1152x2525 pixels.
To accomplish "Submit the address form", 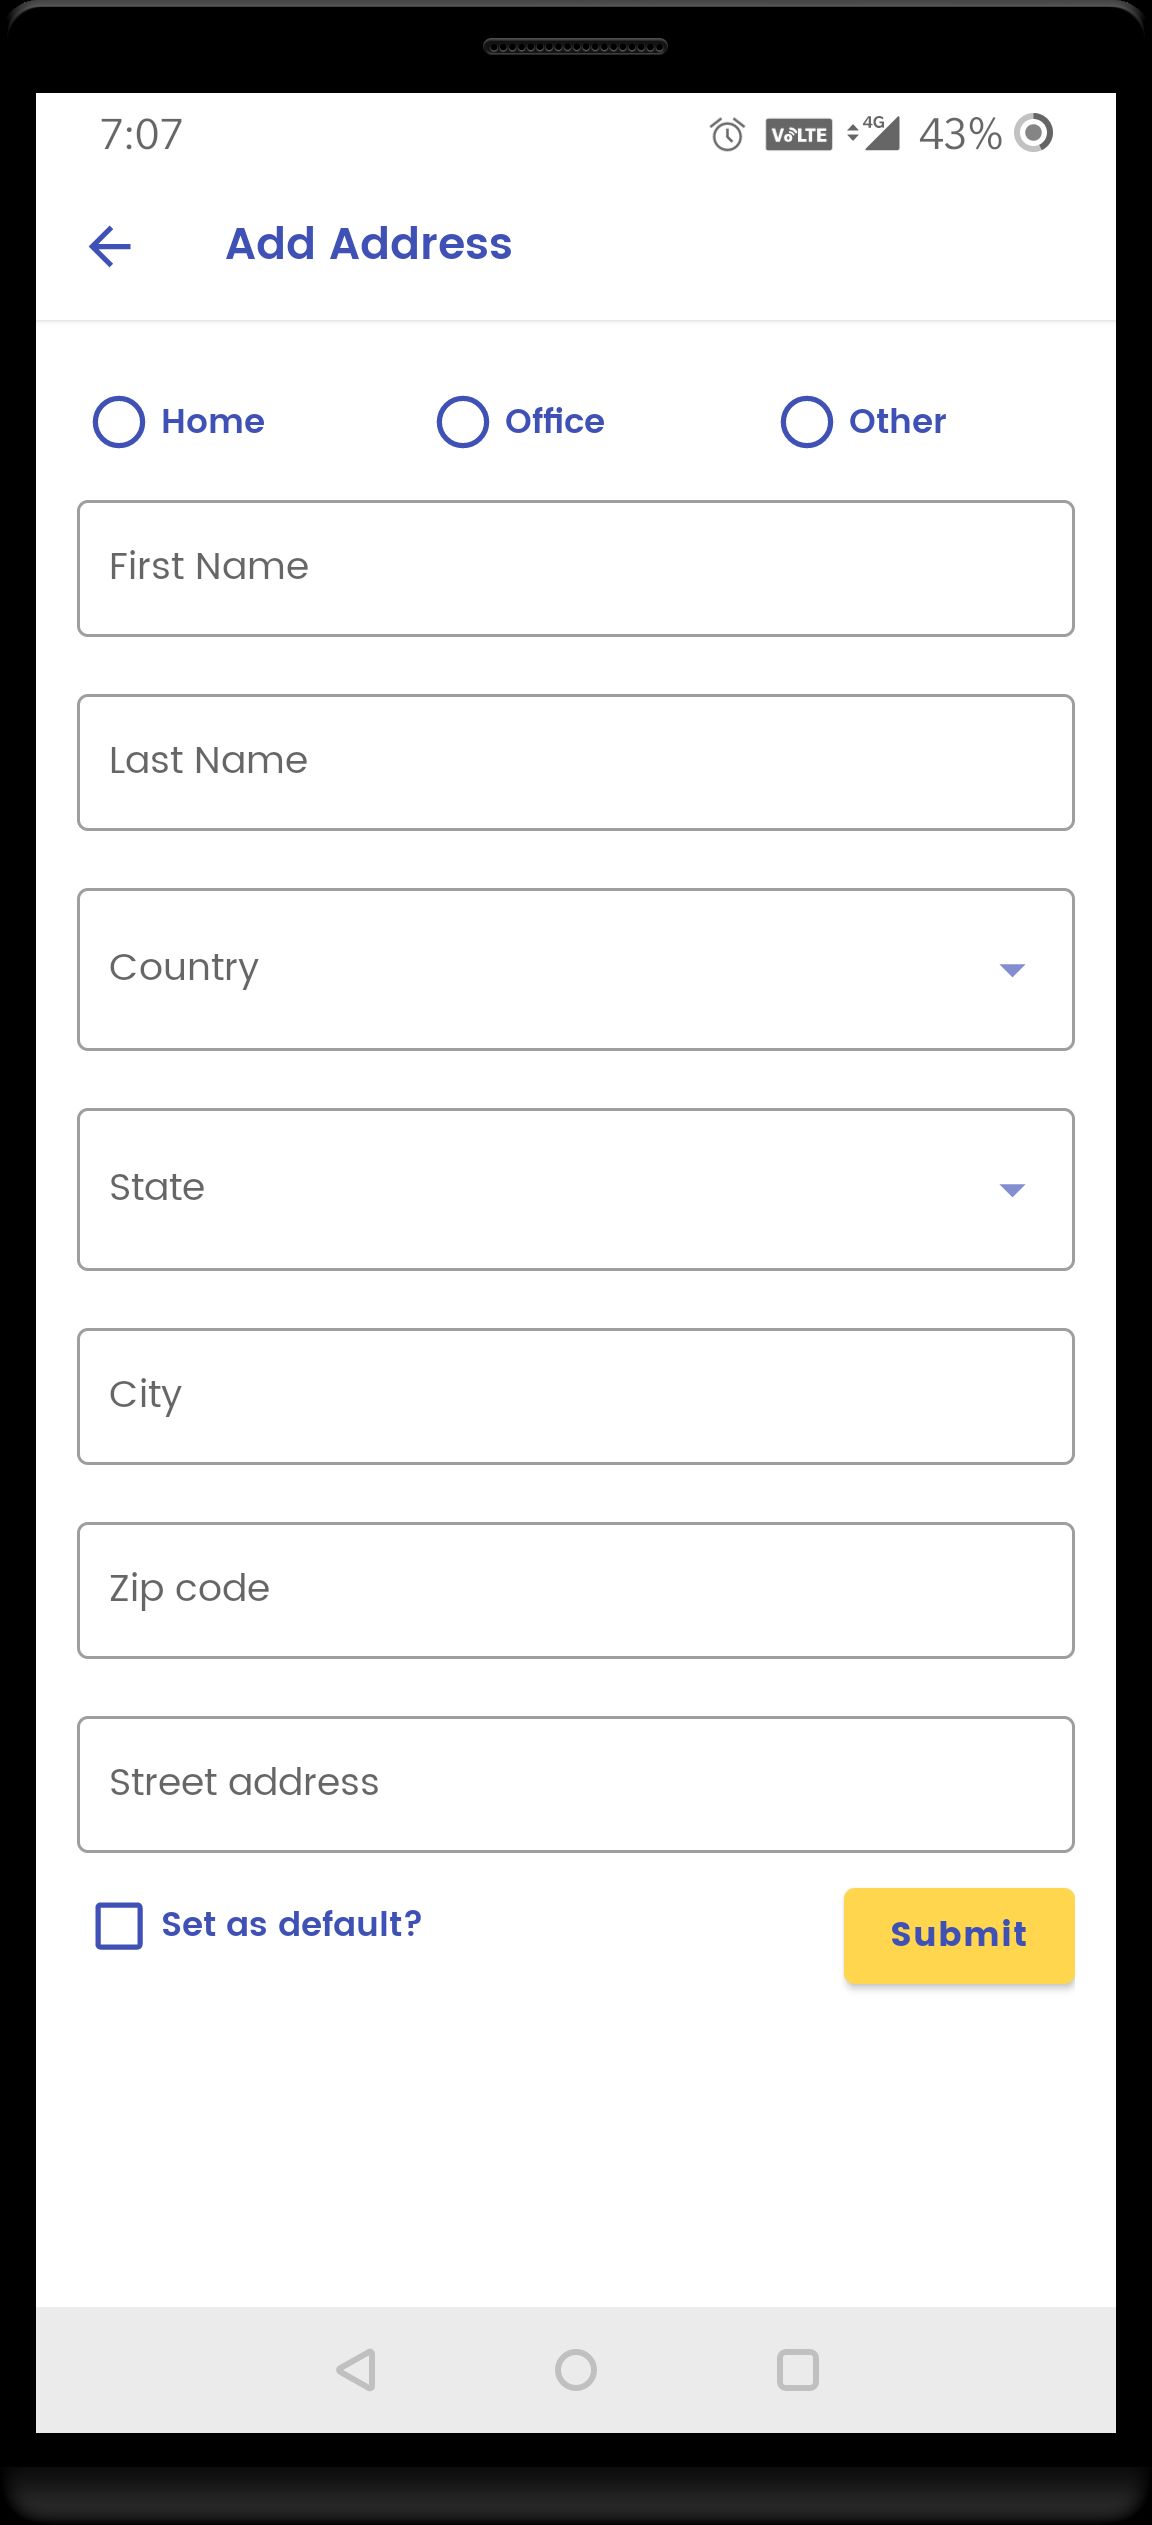I will coord(958,1935).
